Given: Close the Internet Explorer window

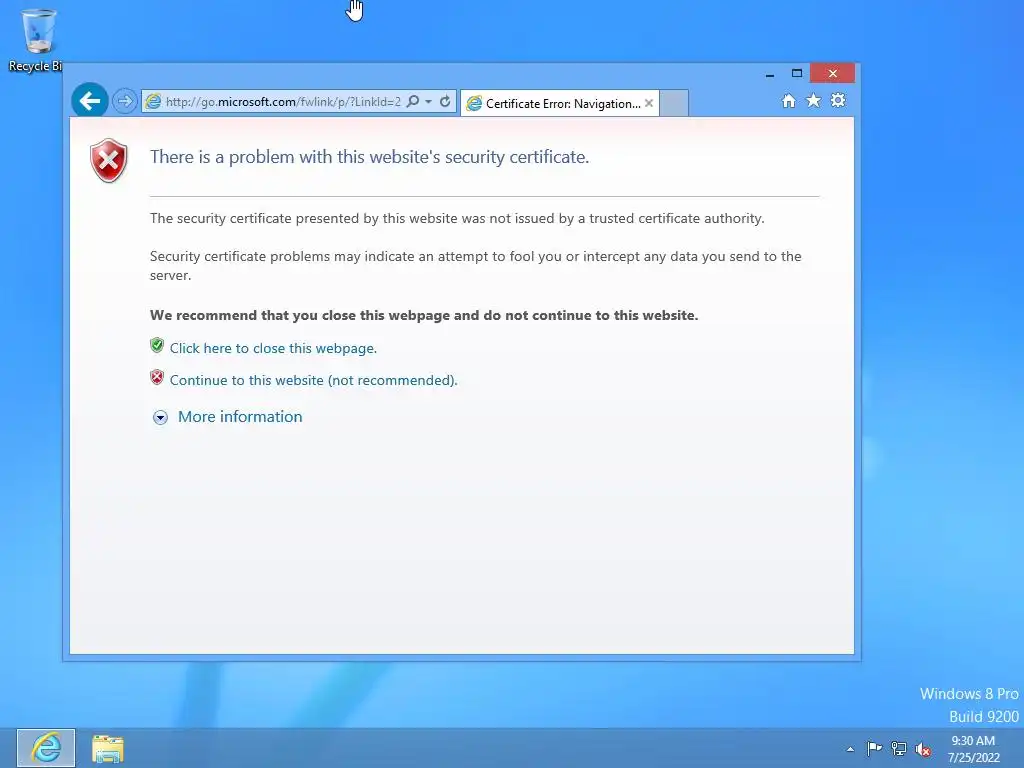Looking at the screenshot, I should point(833,73).
